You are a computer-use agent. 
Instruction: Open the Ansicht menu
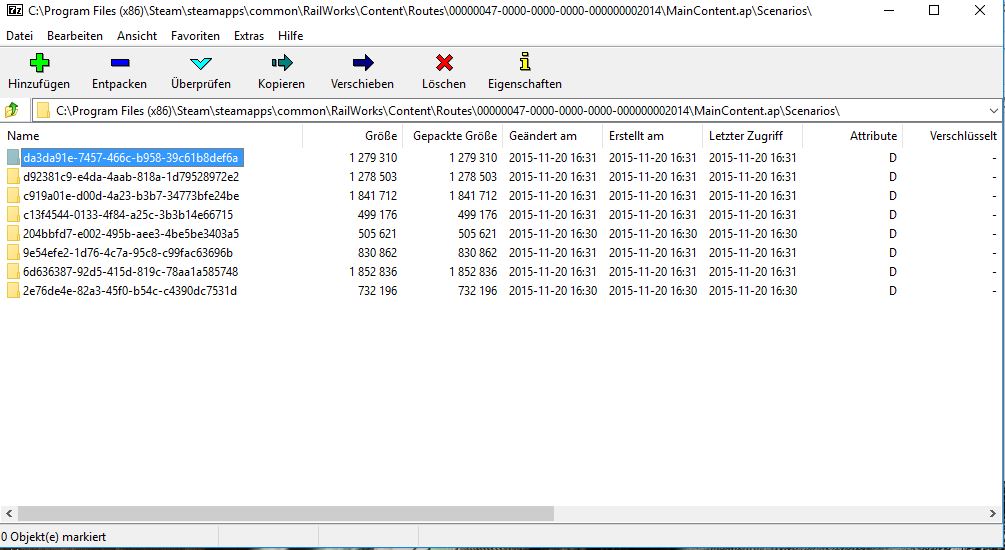coord(137,36)
